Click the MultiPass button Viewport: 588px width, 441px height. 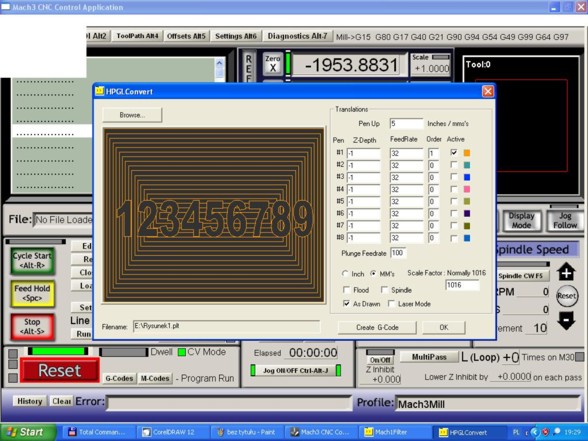tap(429, 357)
